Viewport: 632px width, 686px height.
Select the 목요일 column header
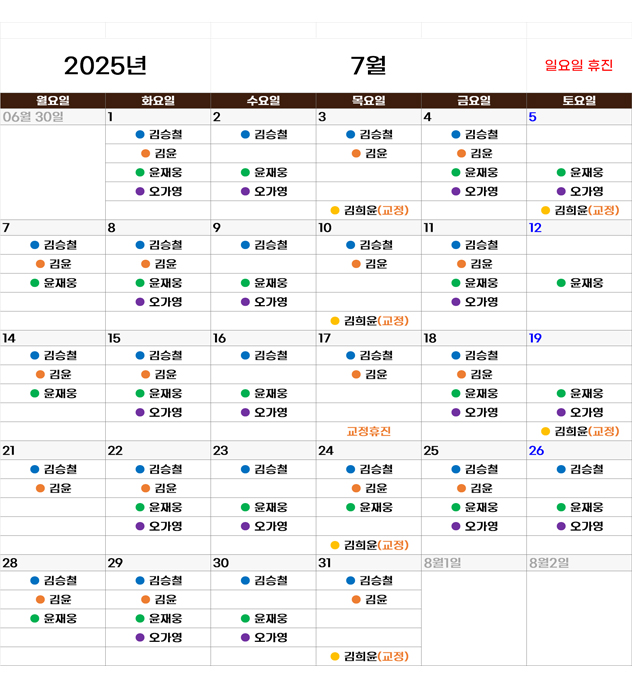[x=369, y=101]
